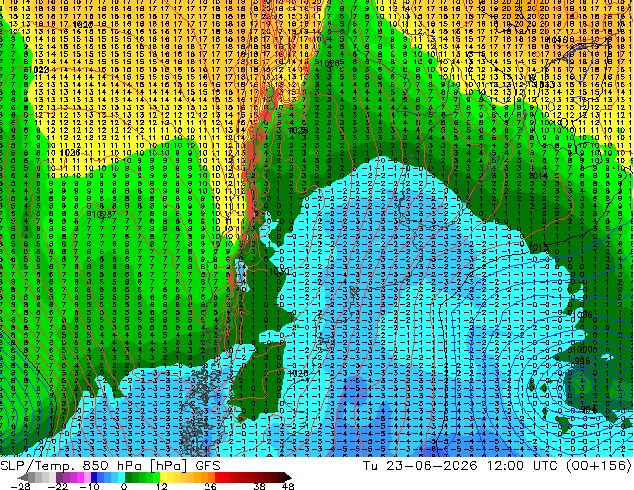Image resolution: width=634 pixels, height=490 pixels.
Task: Click the '1022' isobar pressure label
Action: point(39,70)
